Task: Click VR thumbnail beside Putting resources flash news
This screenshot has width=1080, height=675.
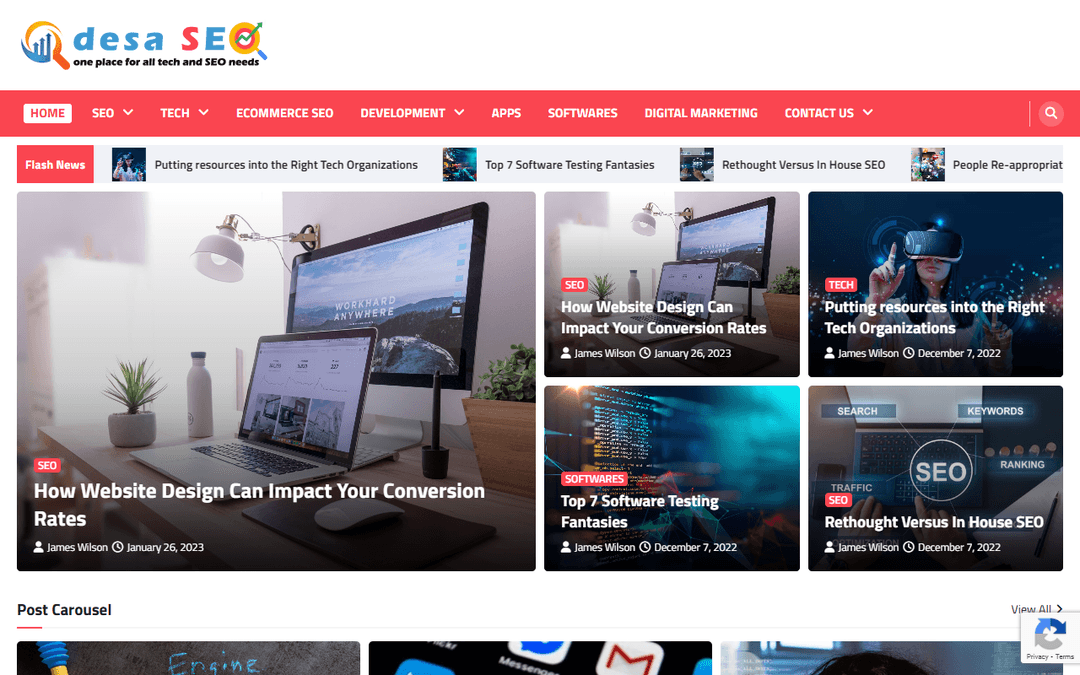Action: coord(129,165)
